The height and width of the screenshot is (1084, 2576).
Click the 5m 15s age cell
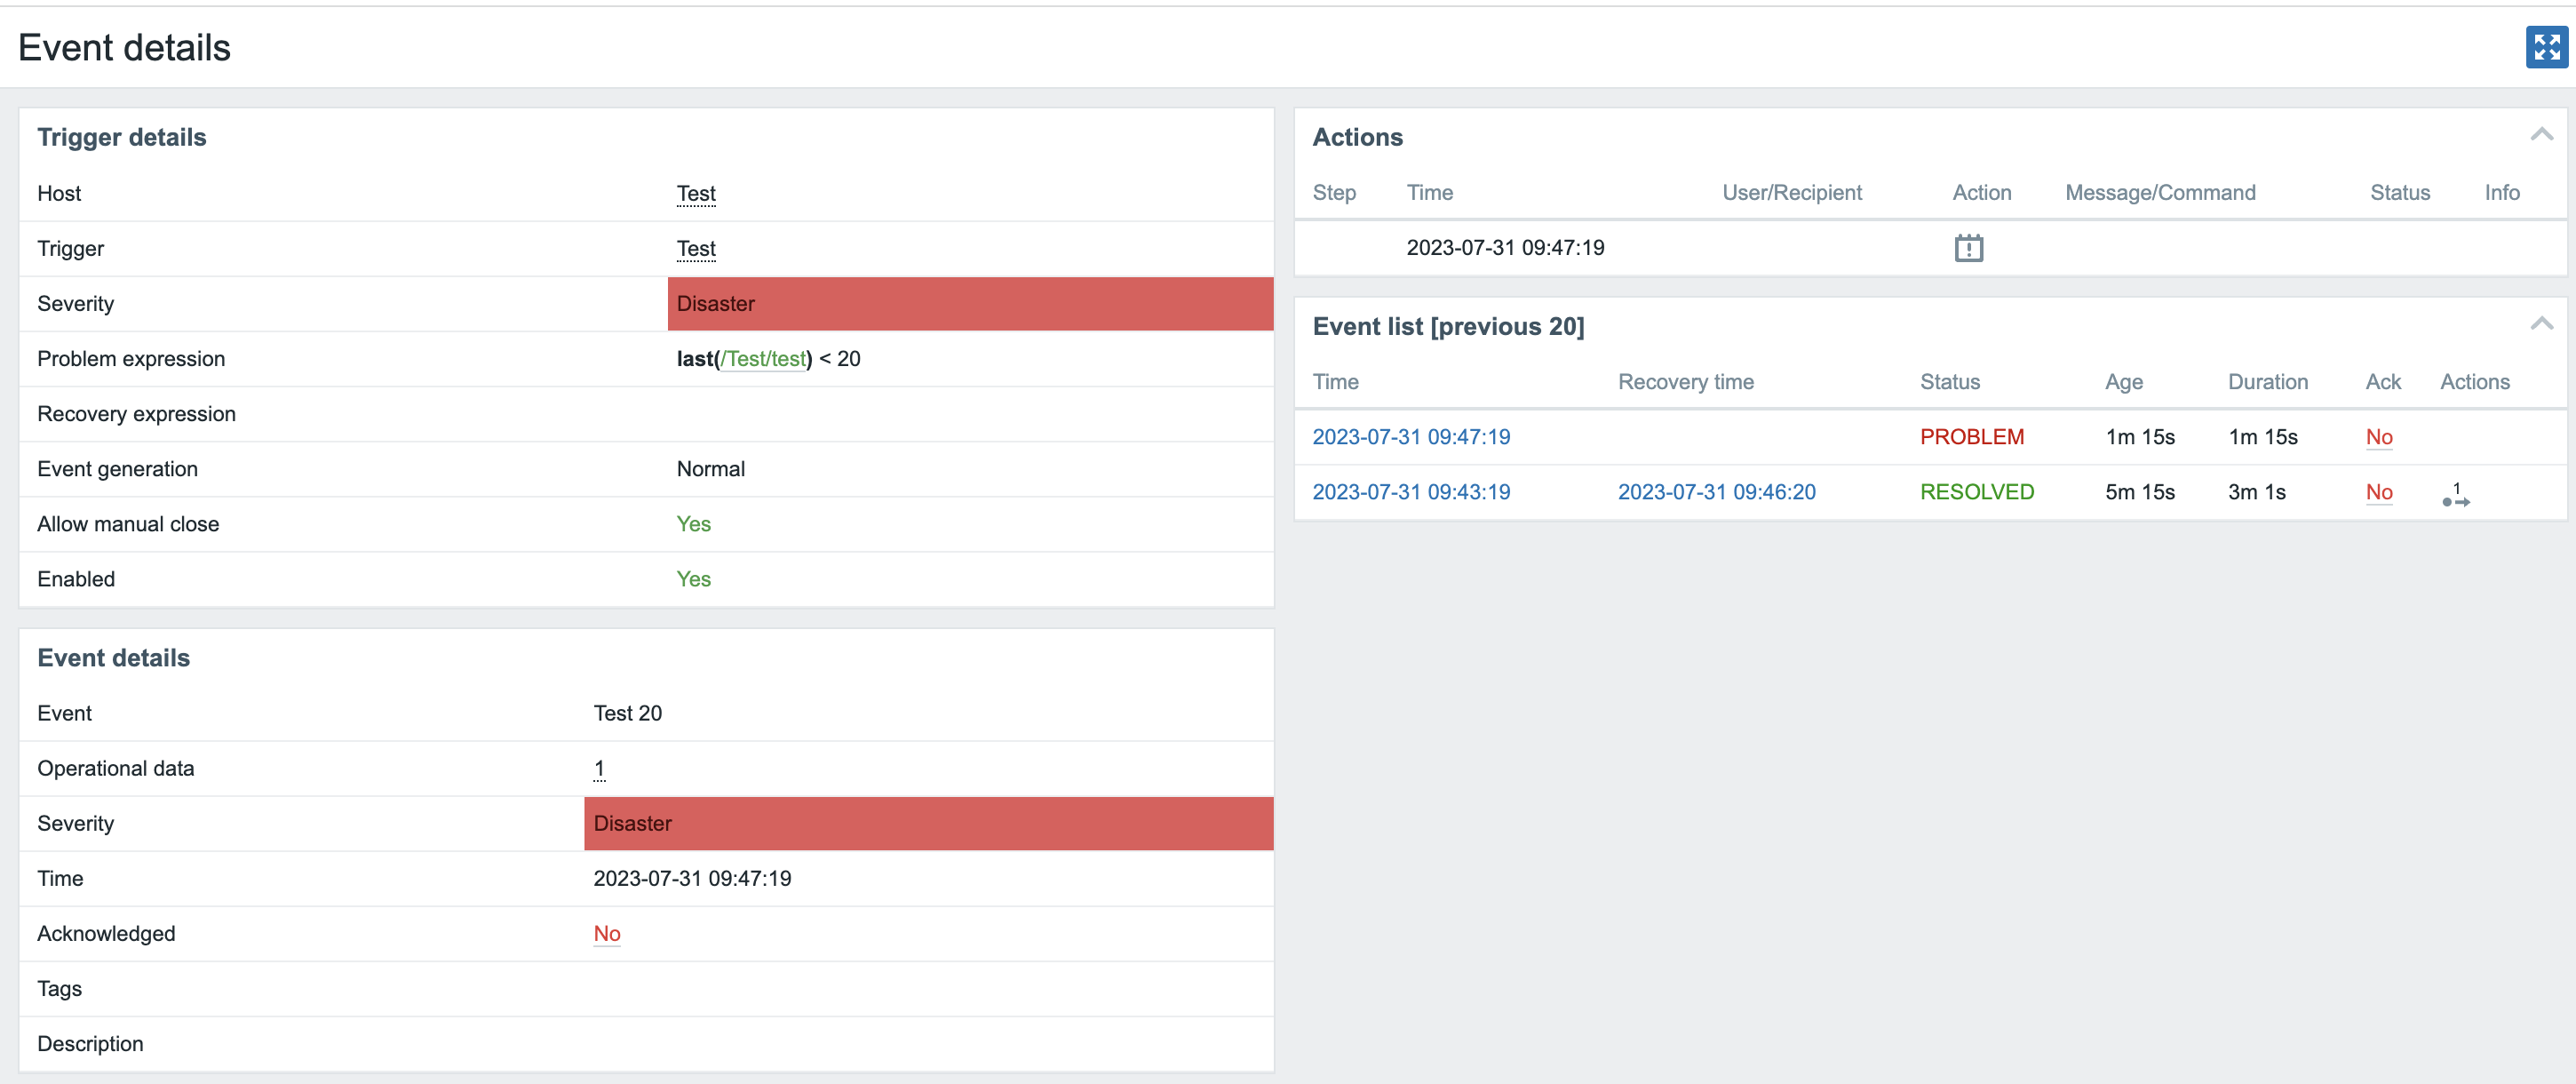[2139, 492]
